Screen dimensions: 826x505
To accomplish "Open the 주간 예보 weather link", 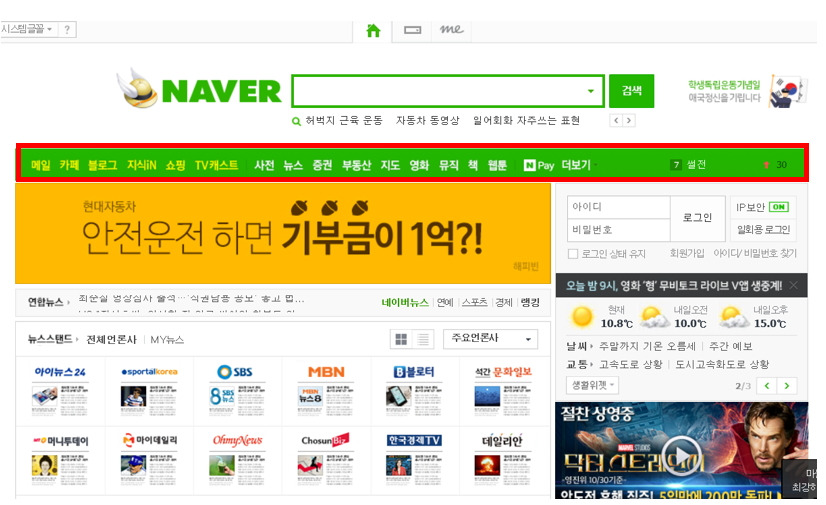I will (x=731, y=346).
